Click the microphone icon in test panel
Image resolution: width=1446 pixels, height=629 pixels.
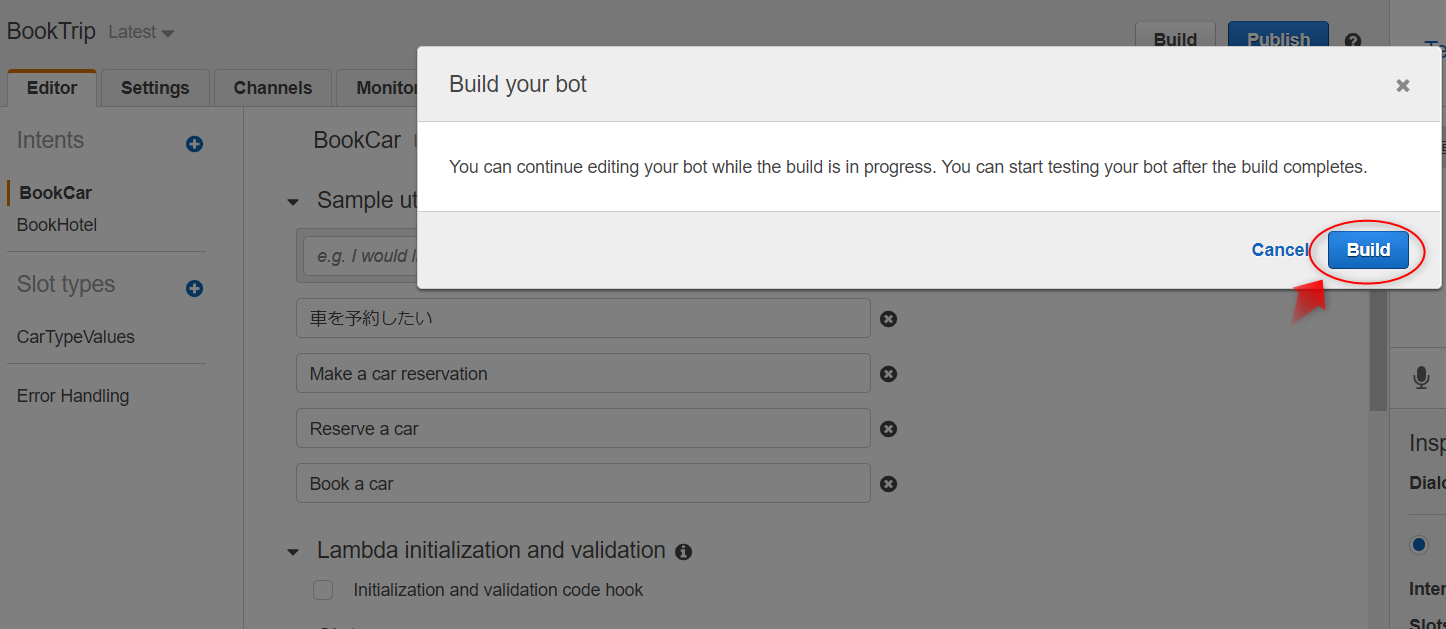coord(1421,377)
